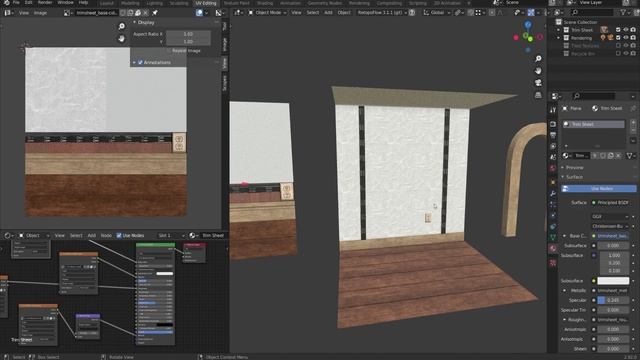The image size is (640, 360).
Task: Click the blue Z axis on navigation gizmo
Action: [528, 25]
